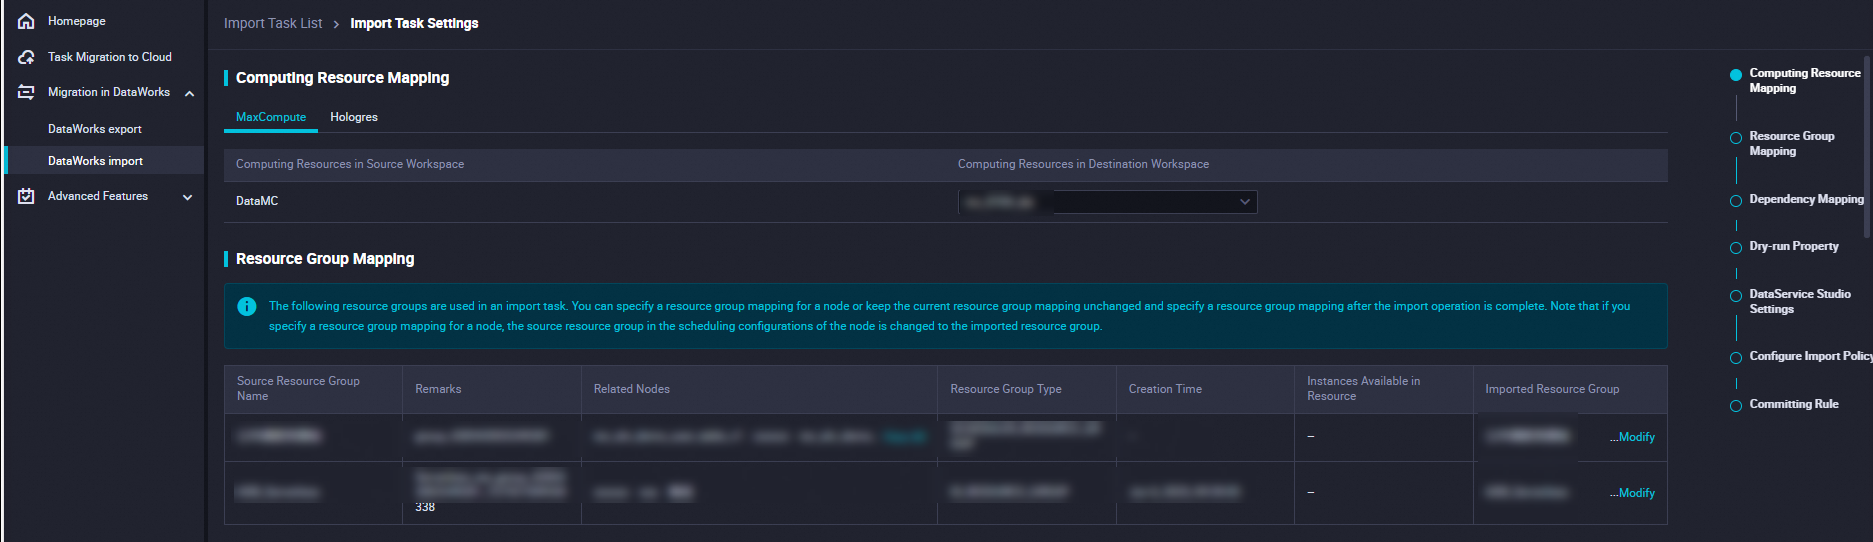Click the Import Task Settings breadcrumb title
1873x542 pixels.
pyautogui.click(x=414, y=23)
